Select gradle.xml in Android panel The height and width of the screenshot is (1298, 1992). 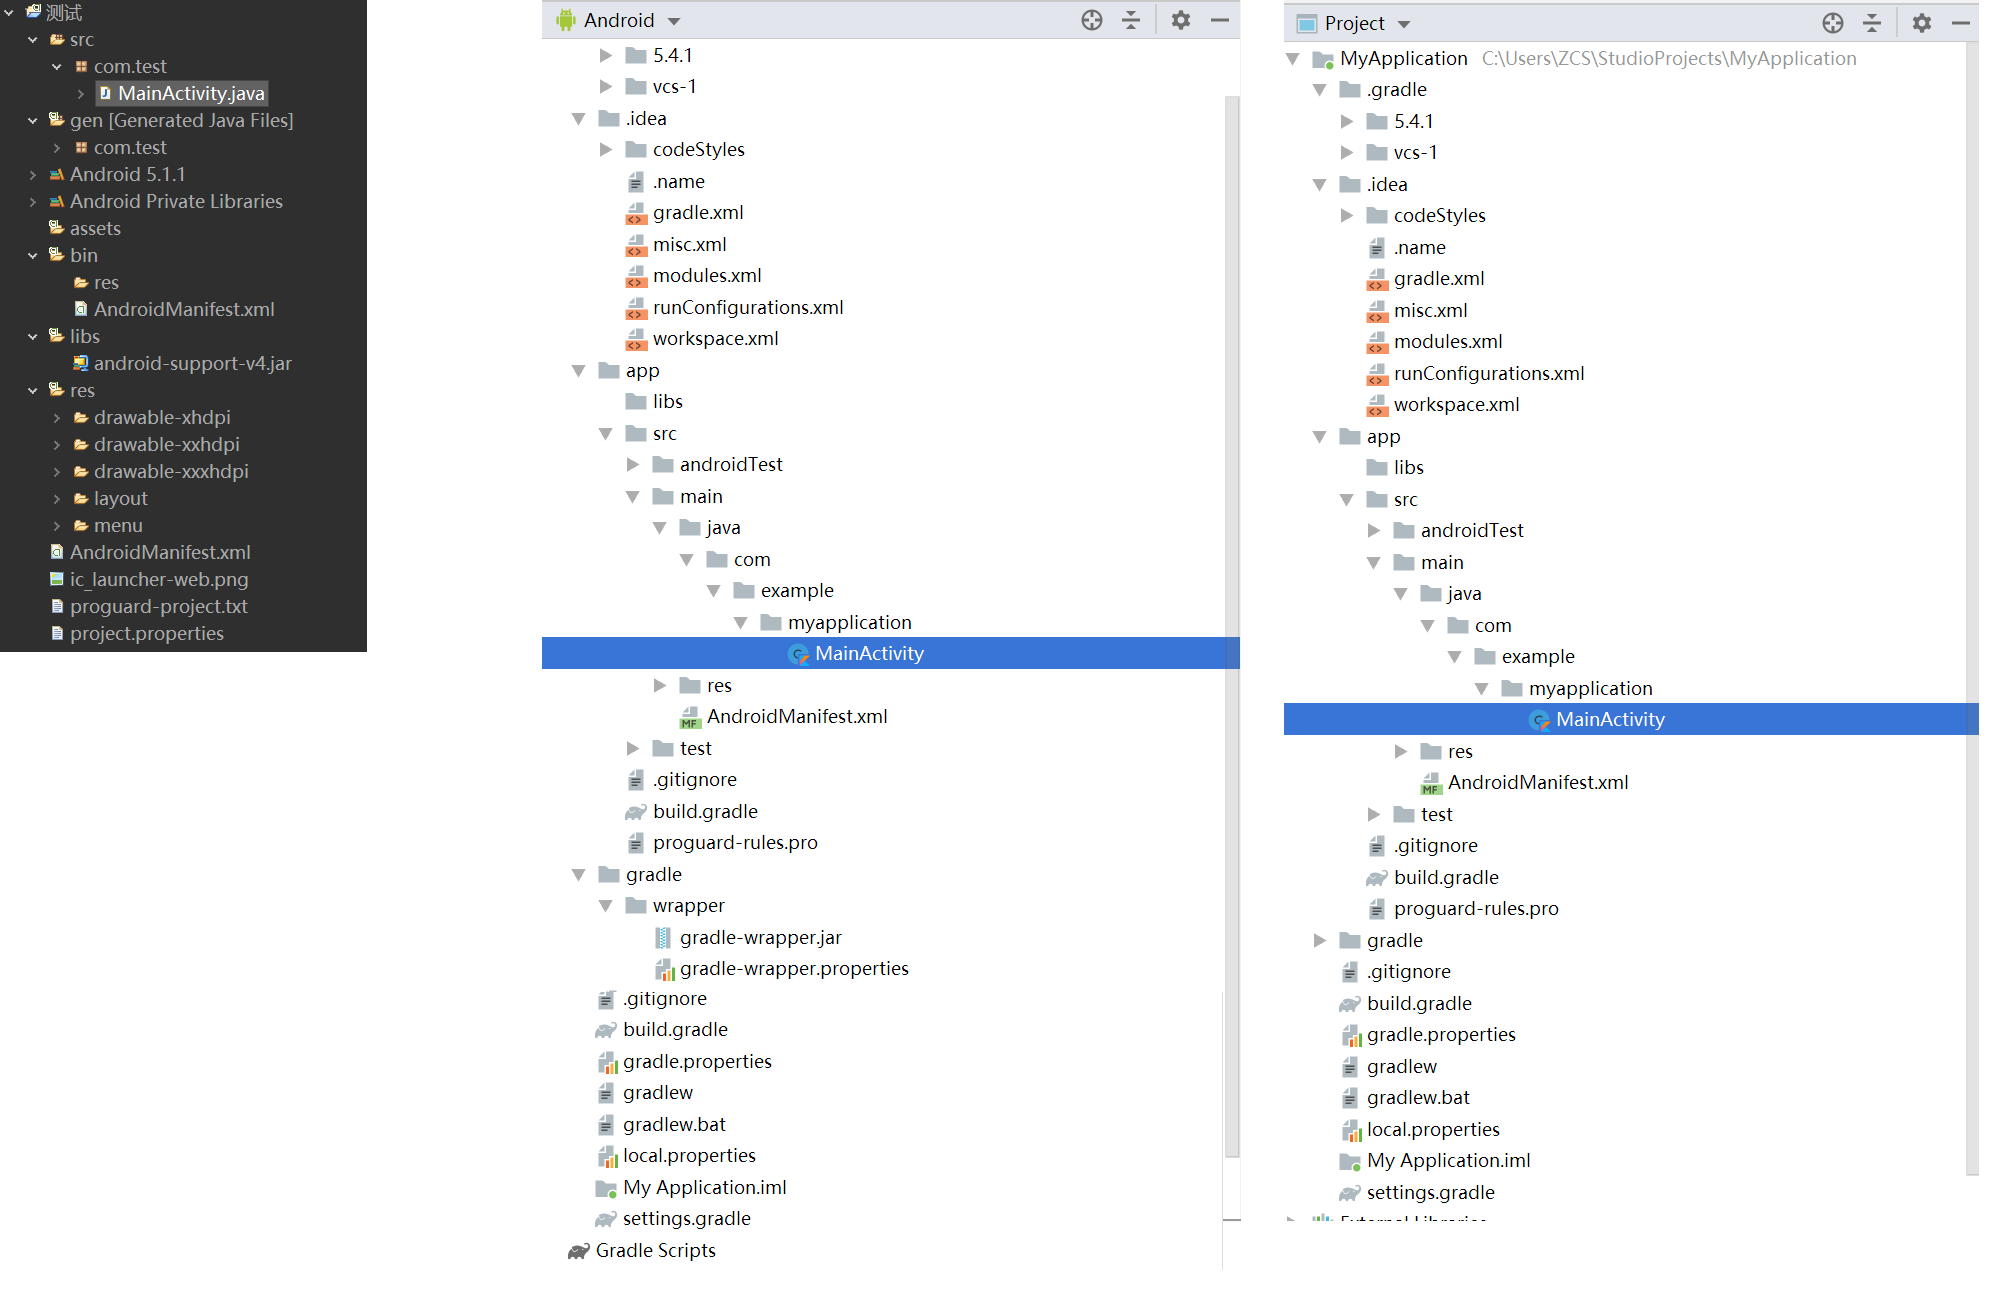(x=684, y=212)
